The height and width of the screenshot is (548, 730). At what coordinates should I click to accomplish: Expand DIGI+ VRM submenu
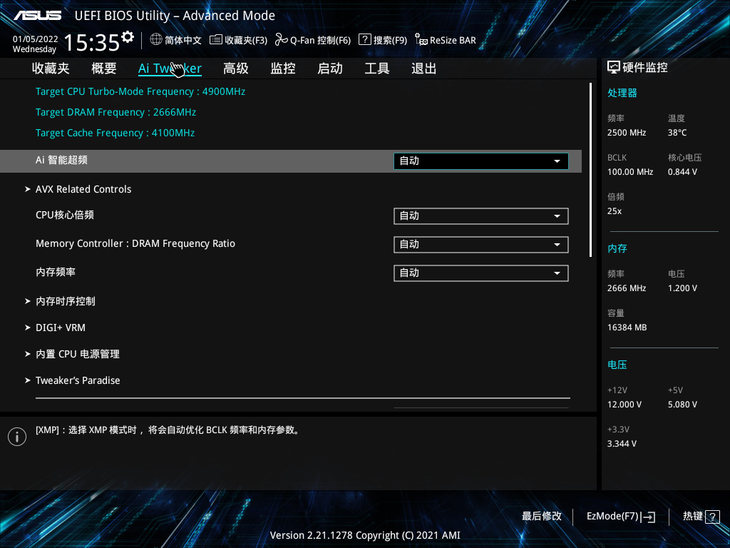60,327
